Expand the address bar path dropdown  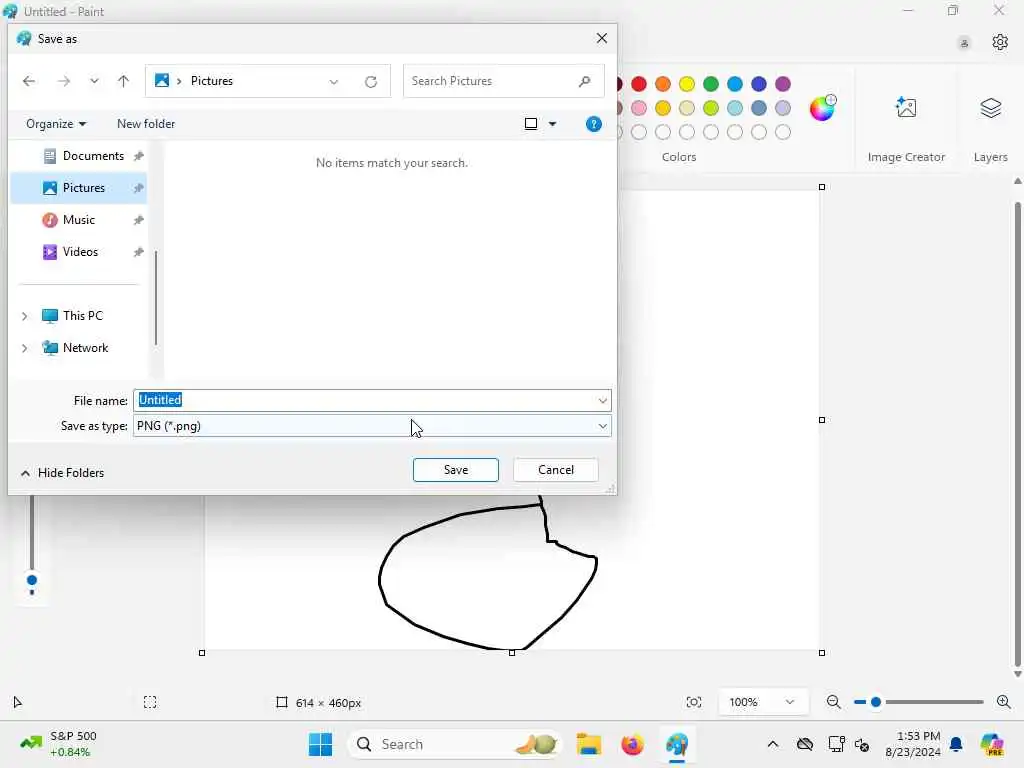click(334, 82)
